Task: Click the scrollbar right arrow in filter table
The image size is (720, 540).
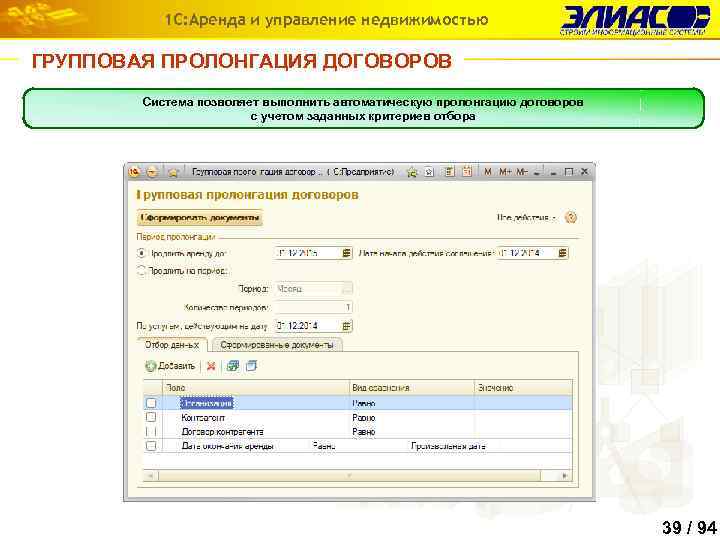Action: tap(565, 476)
